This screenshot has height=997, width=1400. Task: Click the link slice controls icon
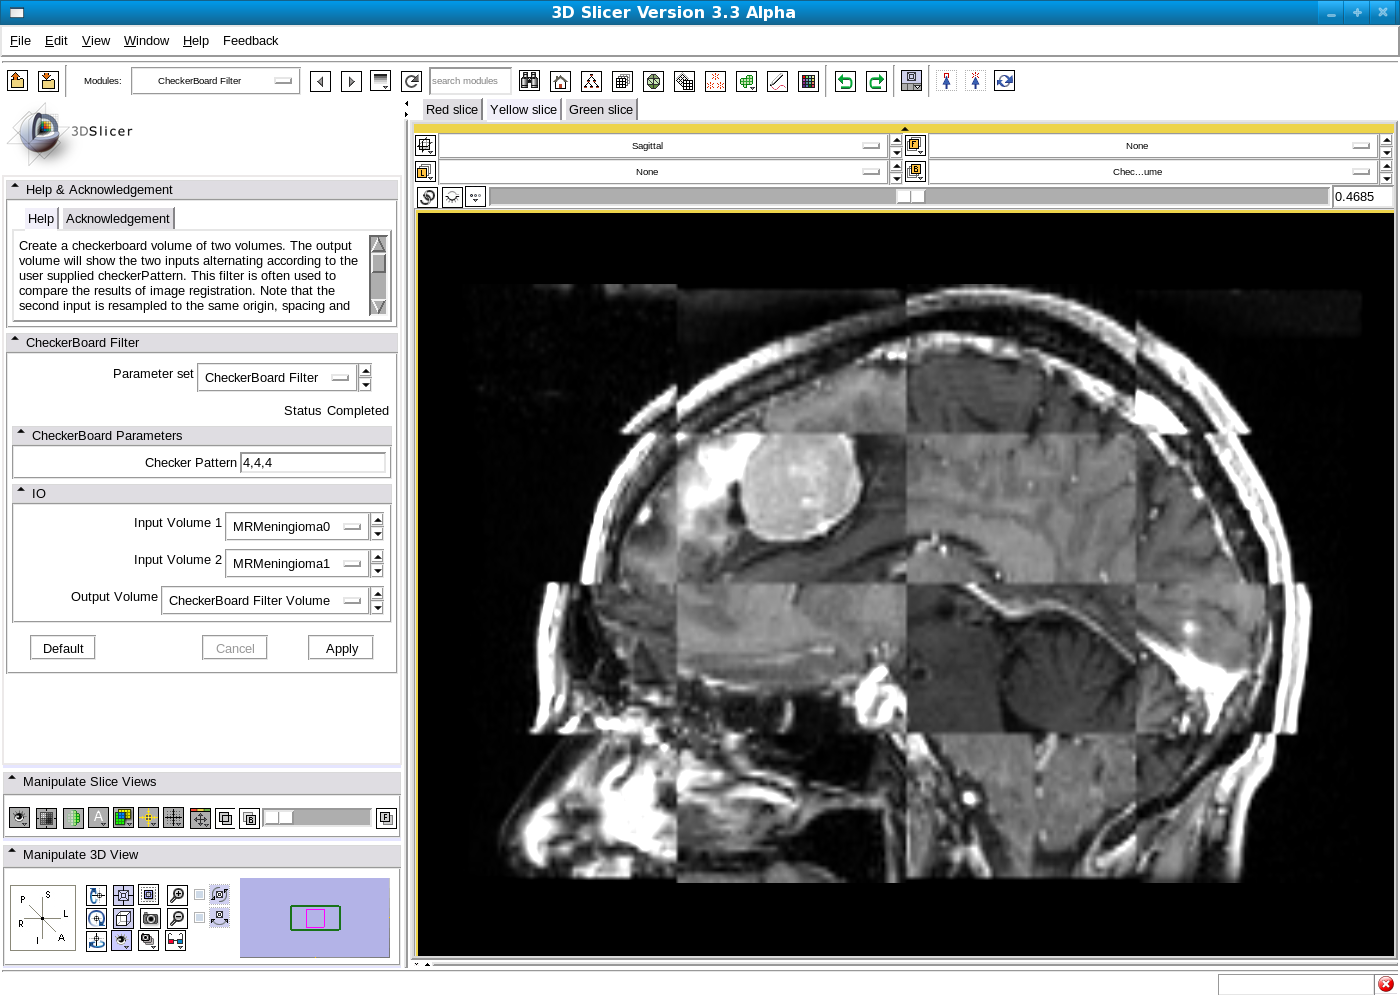click(427, 197)
